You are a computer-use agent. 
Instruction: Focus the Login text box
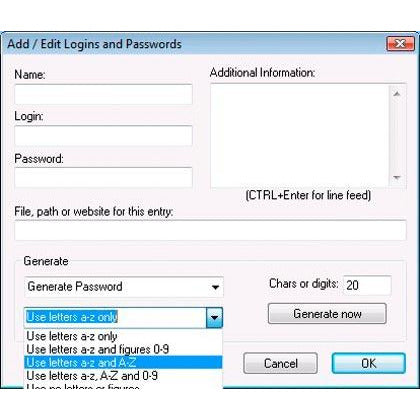[103, 136]
